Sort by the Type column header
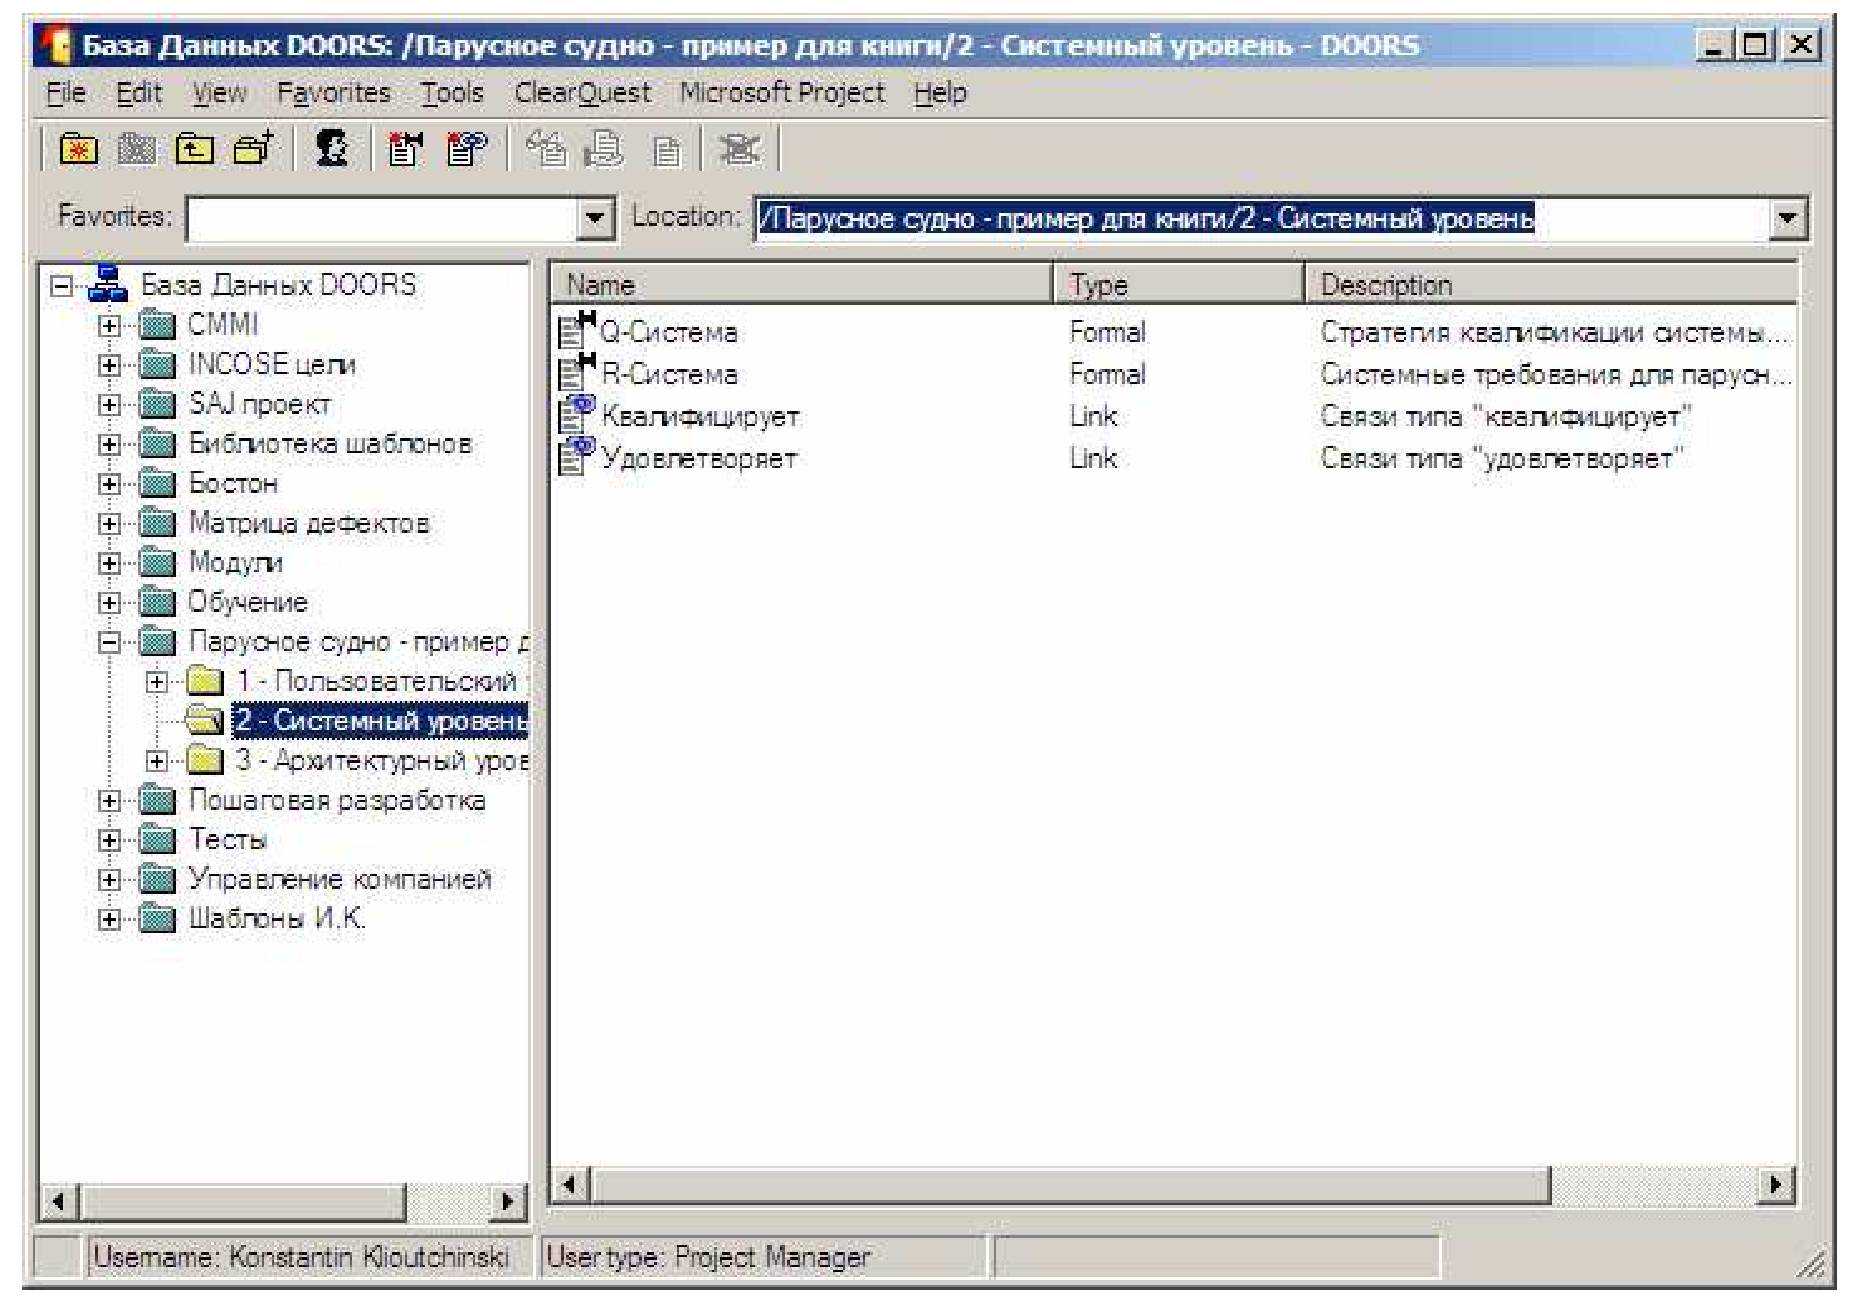Image resolution: width=1853 pixels, height=1305 pixels. click(x=1178, y=284)
